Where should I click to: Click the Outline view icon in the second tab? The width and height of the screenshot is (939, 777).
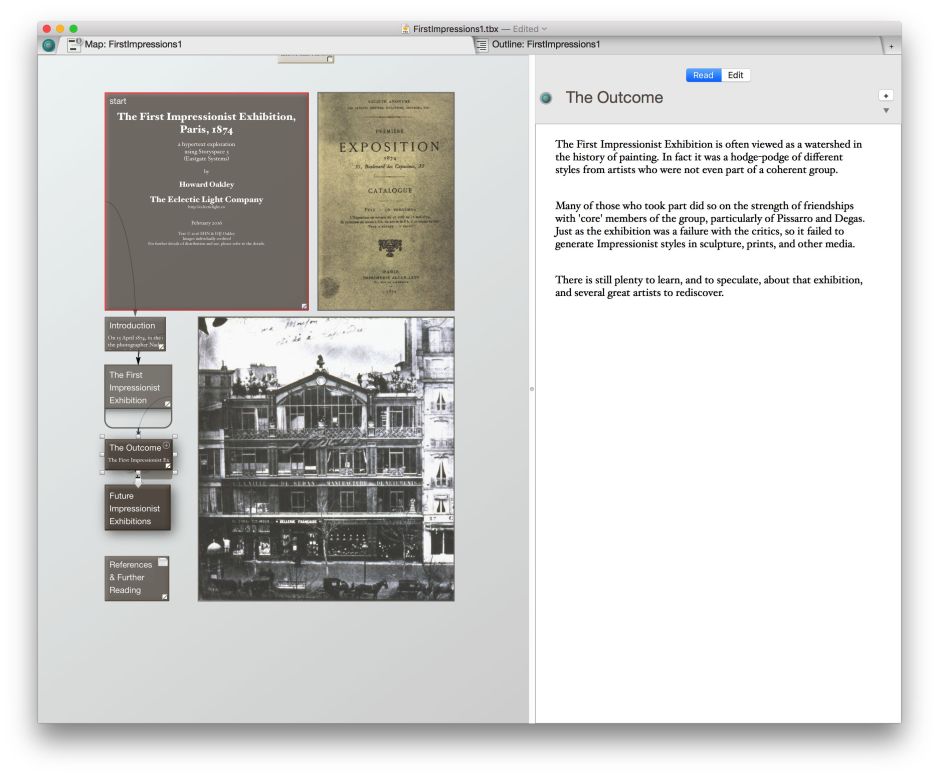coord(482,45)
